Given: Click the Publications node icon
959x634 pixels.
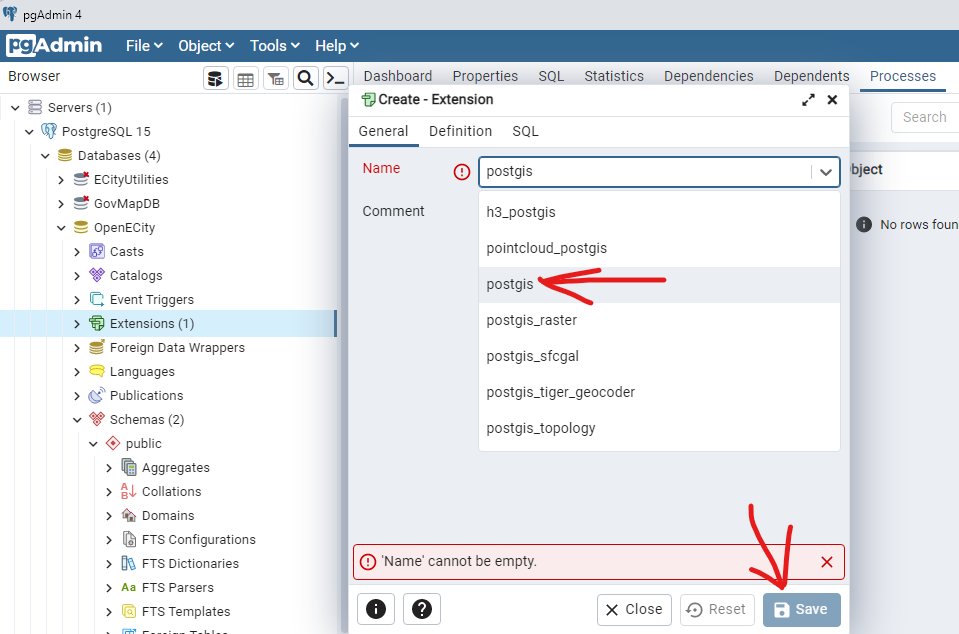Looking at the screenshot, I should pyautogui.click(x=97, y=395).
